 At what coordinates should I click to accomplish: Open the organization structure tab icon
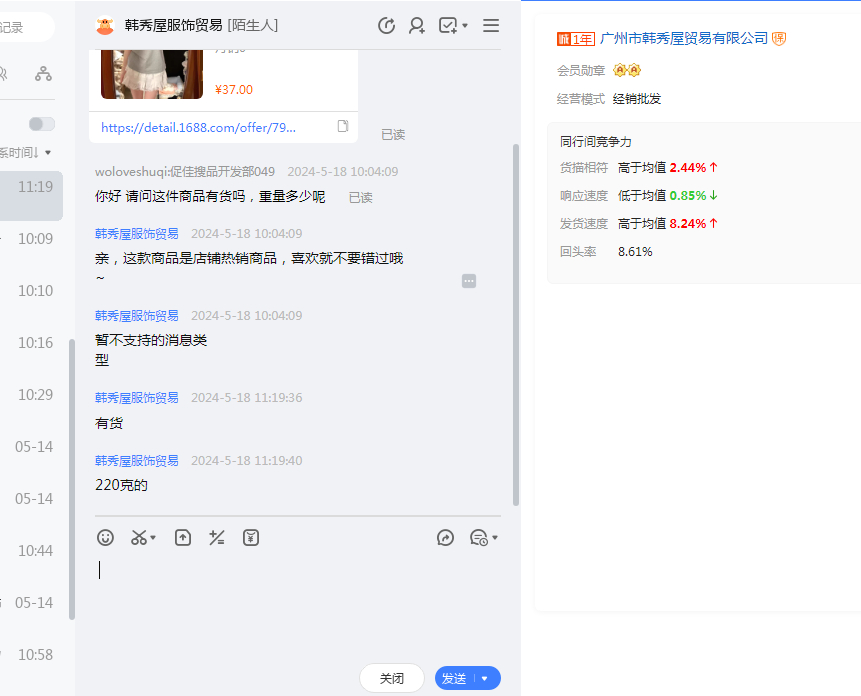(x=43, y=73)
